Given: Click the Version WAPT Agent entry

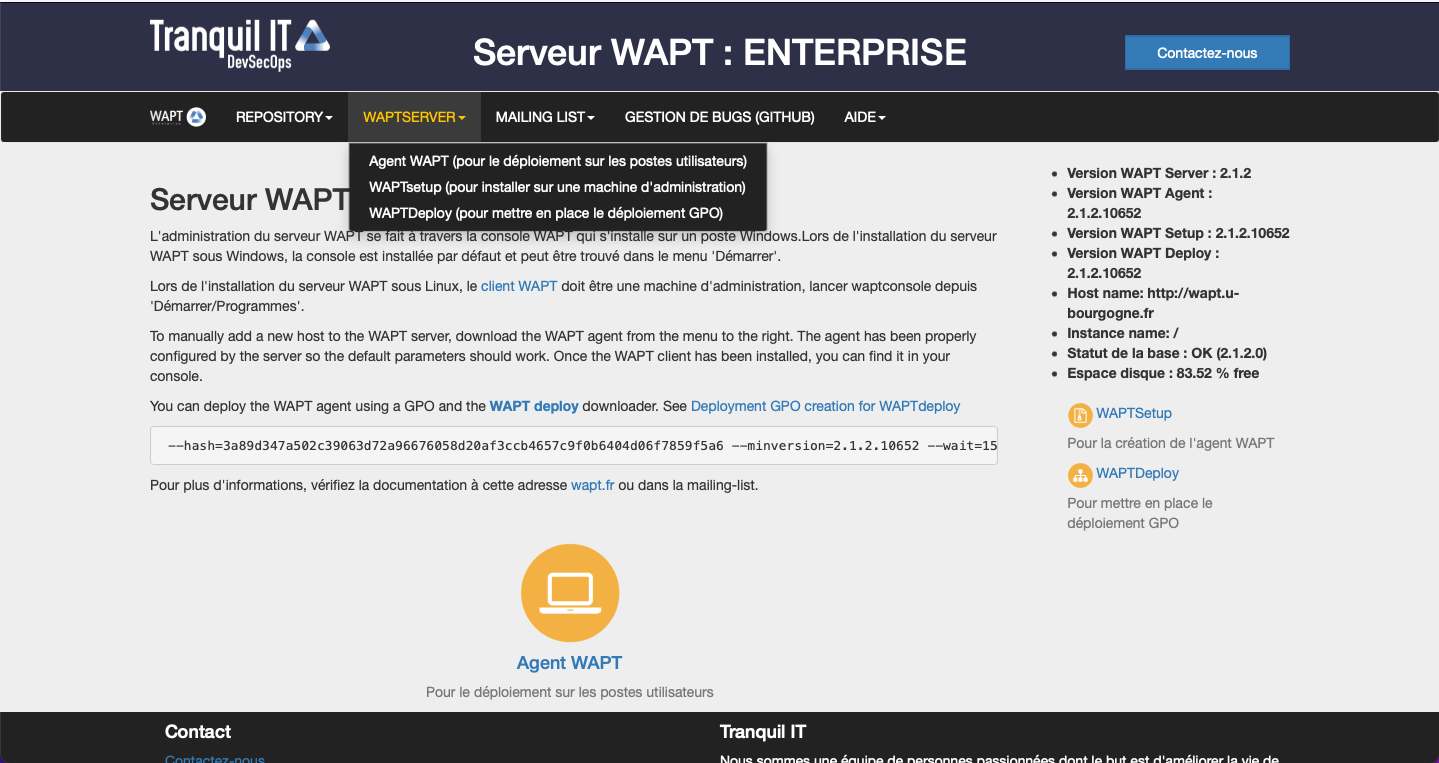Looking at the screenshot, I should 1140,203.
